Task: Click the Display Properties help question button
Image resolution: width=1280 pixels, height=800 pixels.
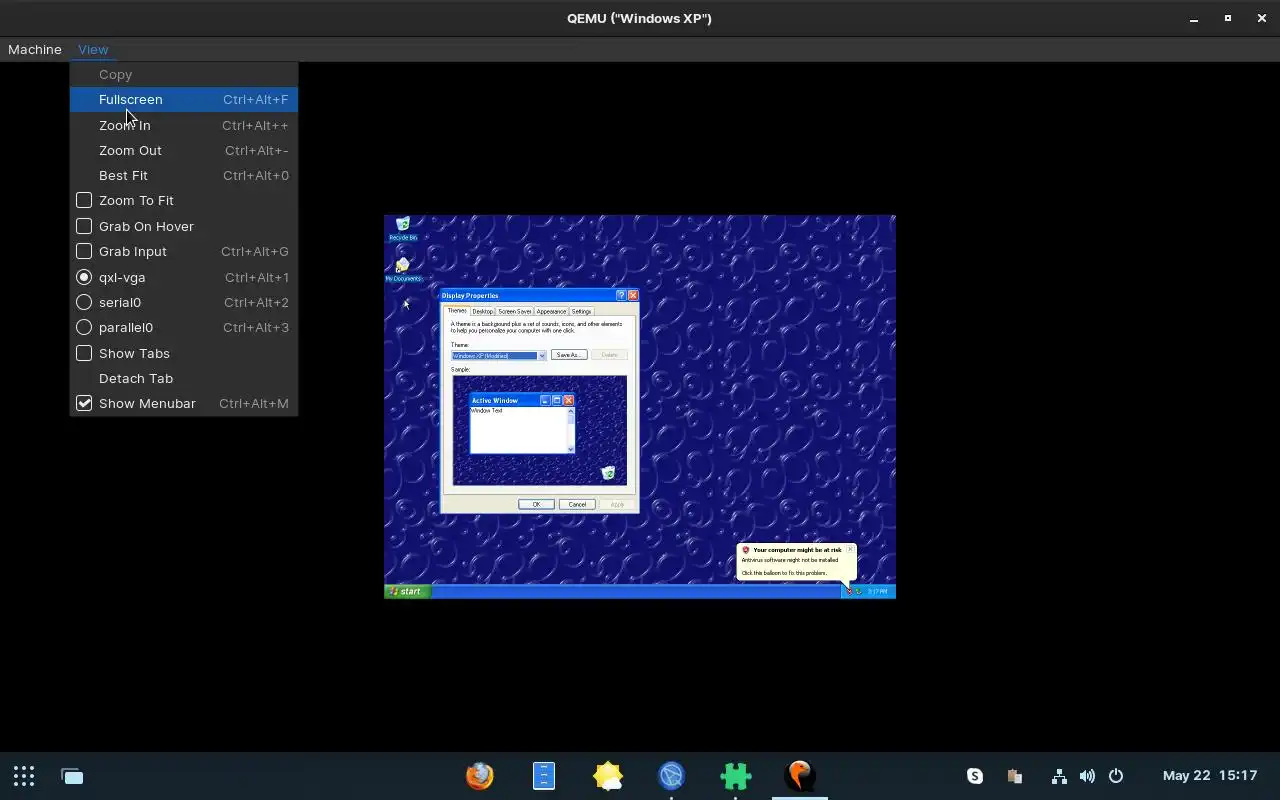Action: [x=620, y=295]
